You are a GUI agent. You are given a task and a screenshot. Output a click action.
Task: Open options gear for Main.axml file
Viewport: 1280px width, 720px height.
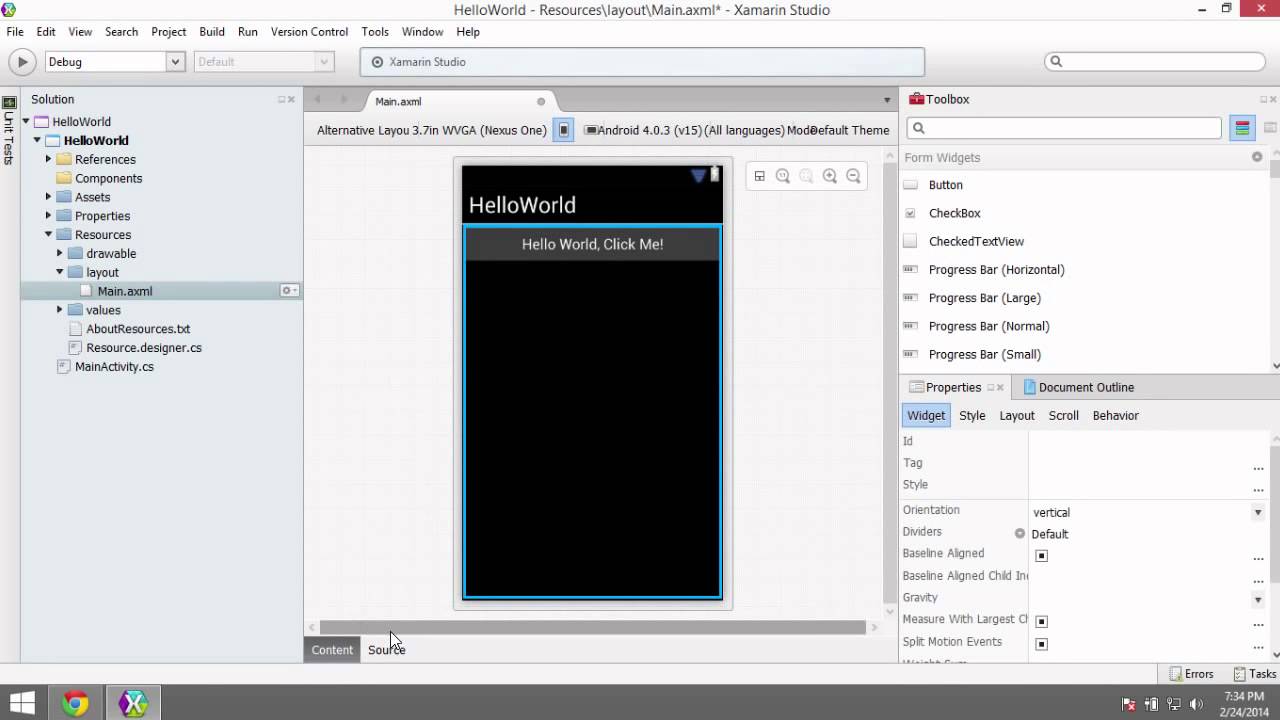(x=288, y=291)
